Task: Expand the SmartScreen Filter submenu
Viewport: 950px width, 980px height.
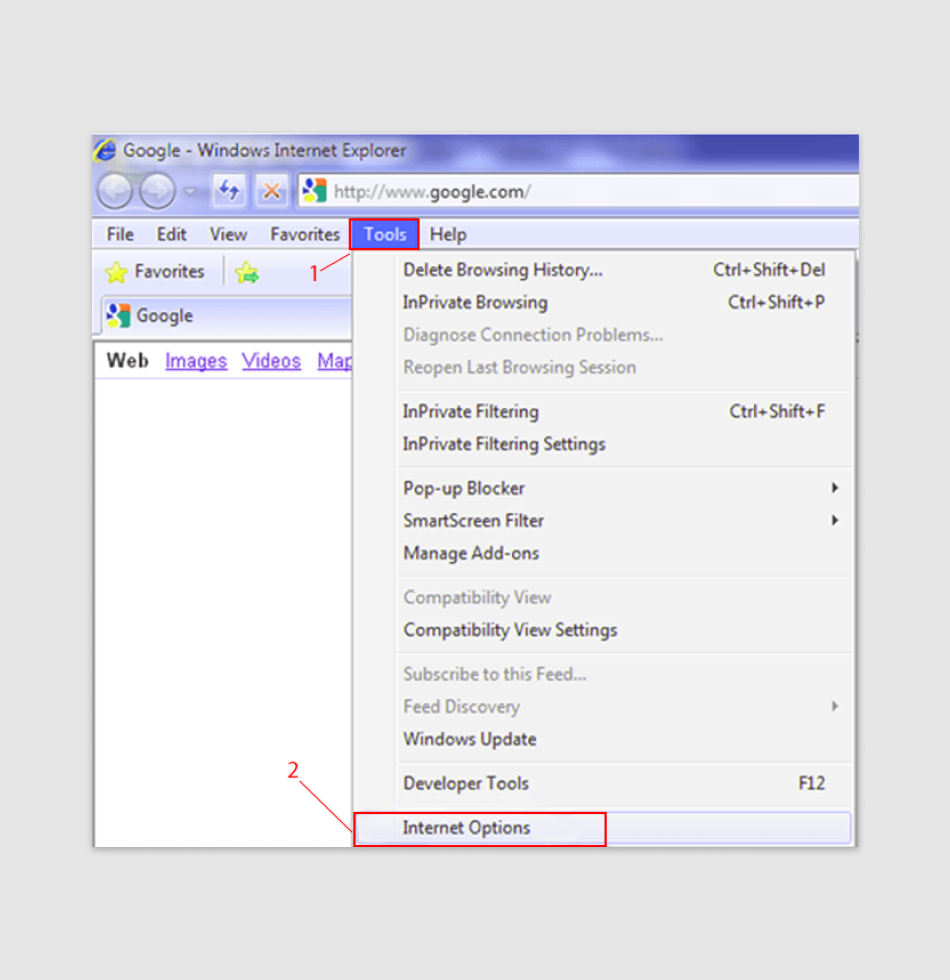Action: tap(603, 521)
